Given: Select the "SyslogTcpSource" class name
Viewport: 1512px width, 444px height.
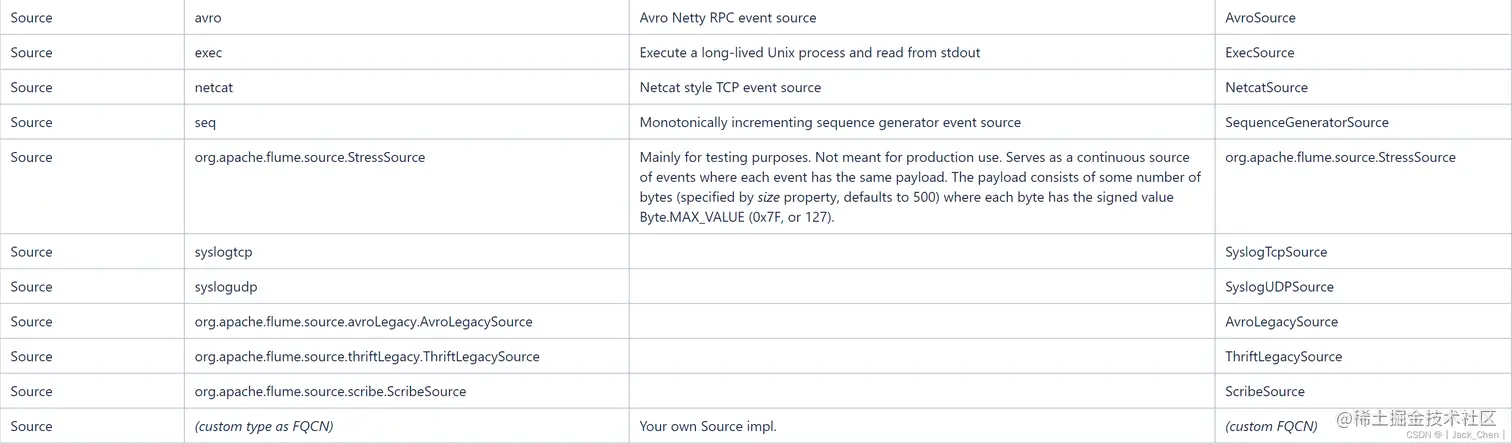Looking at the screenshot, I should click(1276, 252).
